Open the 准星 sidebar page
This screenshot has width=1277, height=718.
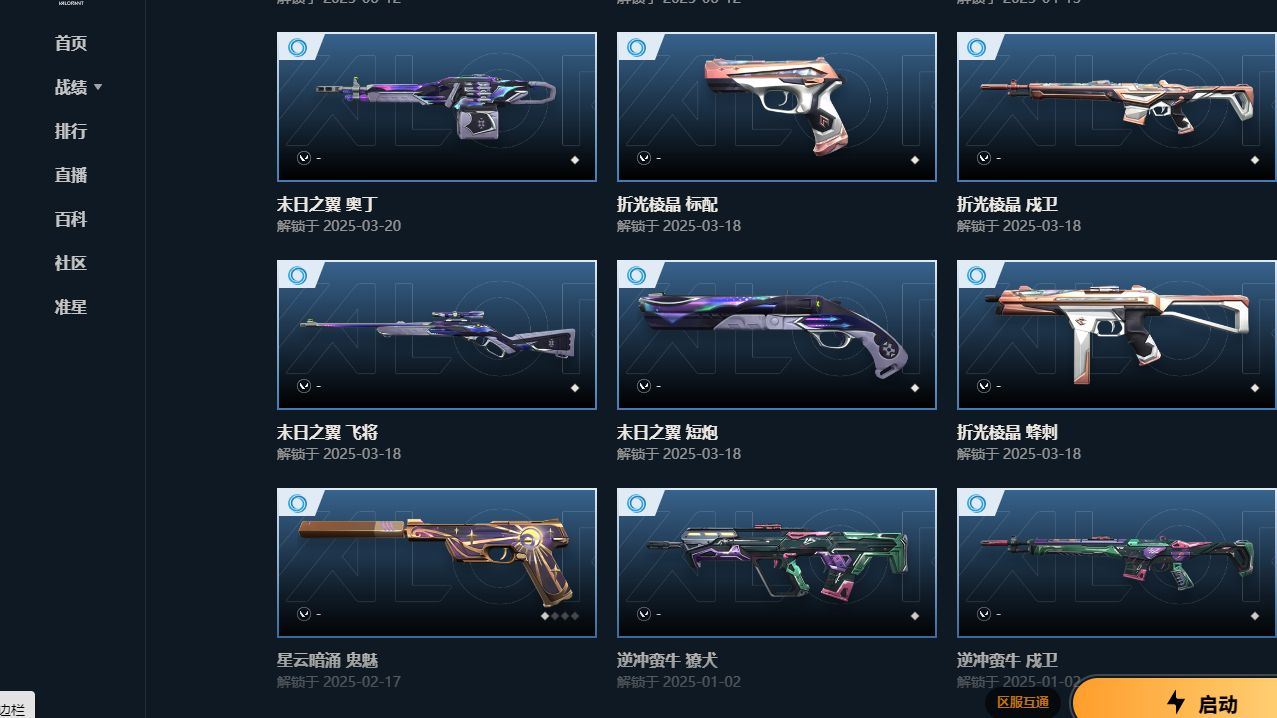coord(71,307)
